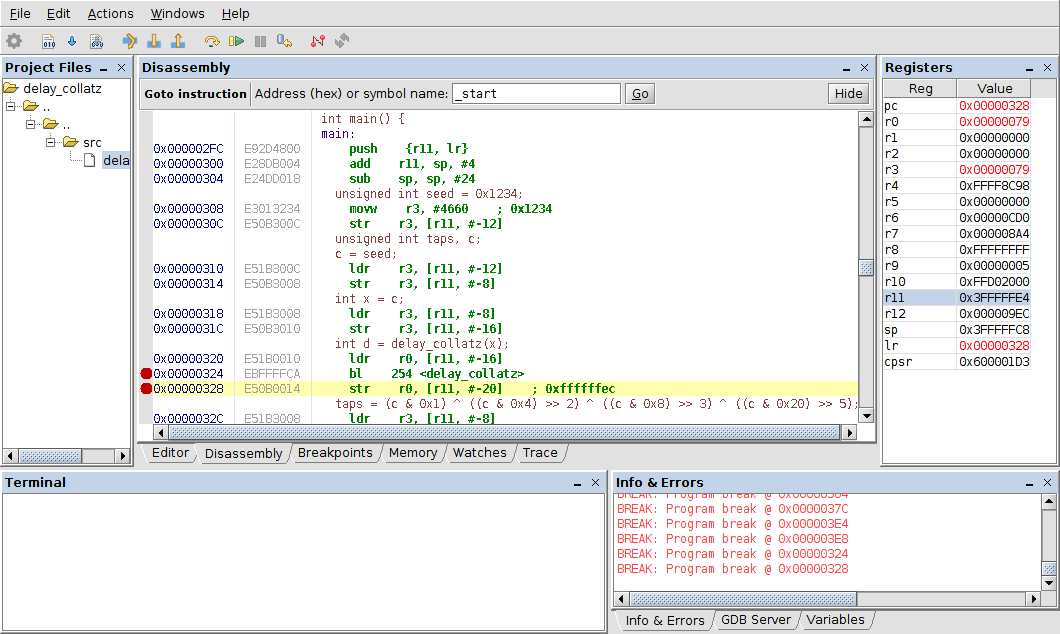Screen dimensions: 1060x634
Task: Select the dela source file
Action: pyautogui.click(x=116, y=160)
